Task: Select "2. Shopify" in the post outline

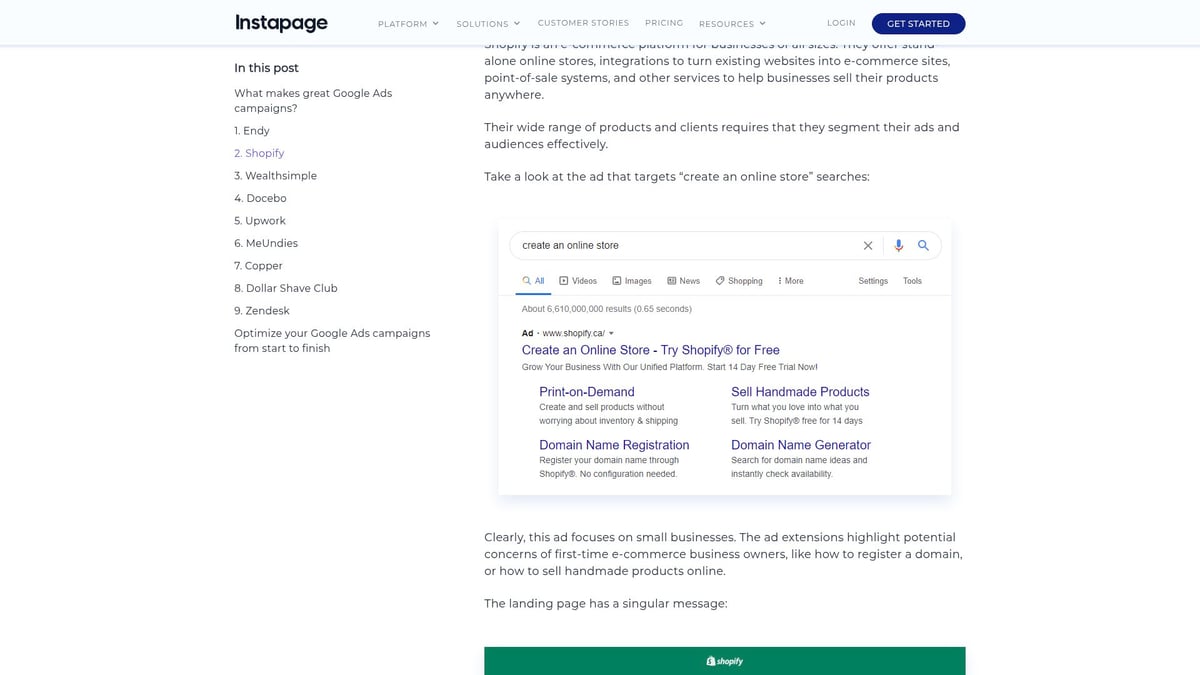Action: [258, 152]
